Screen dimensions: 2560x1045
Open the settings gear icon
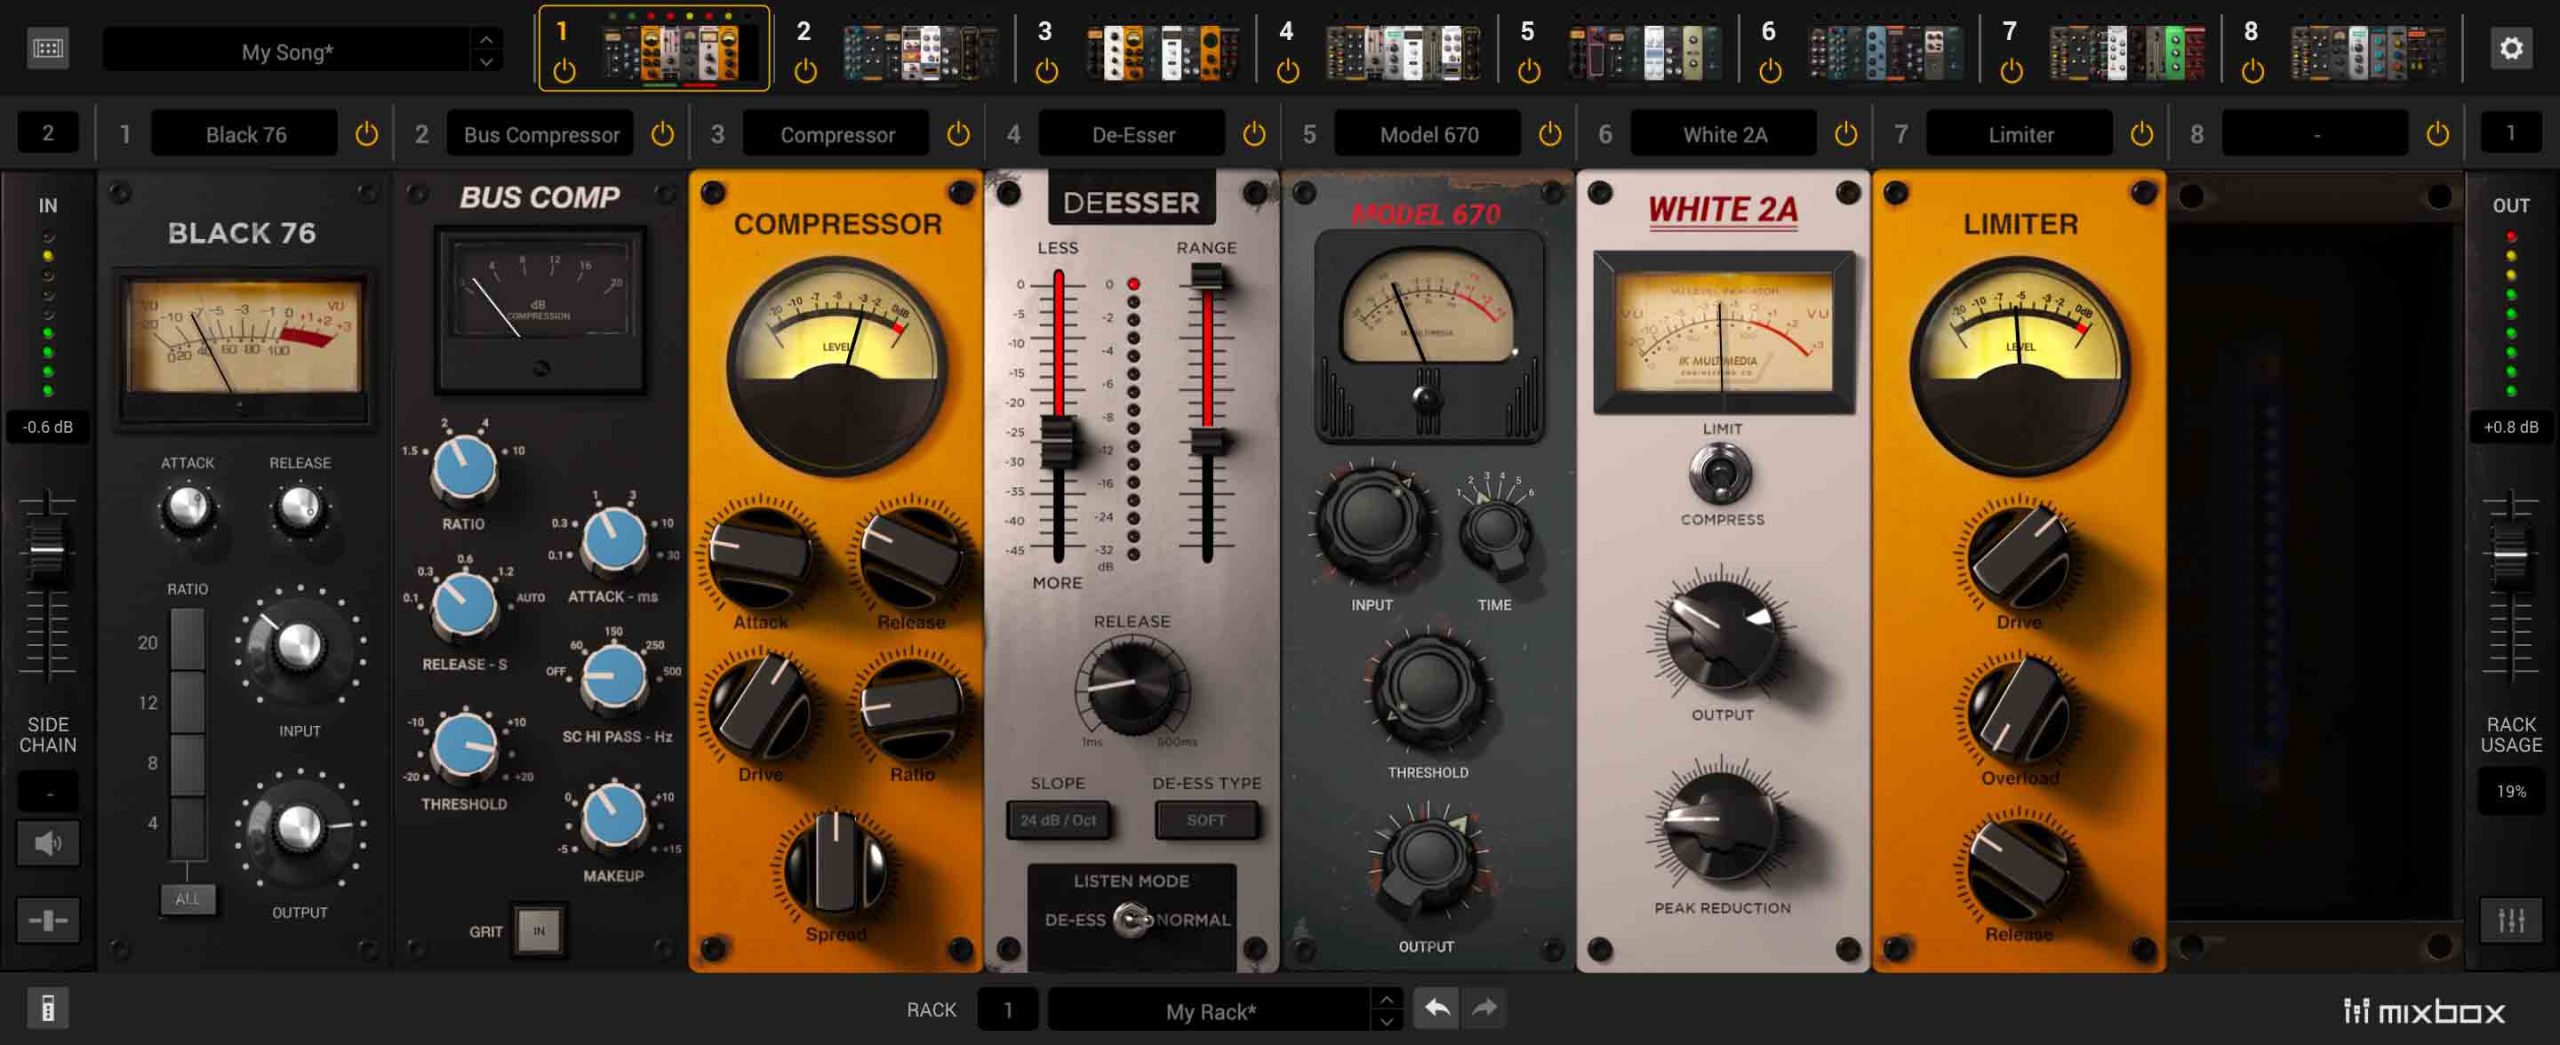(2511, 48)
